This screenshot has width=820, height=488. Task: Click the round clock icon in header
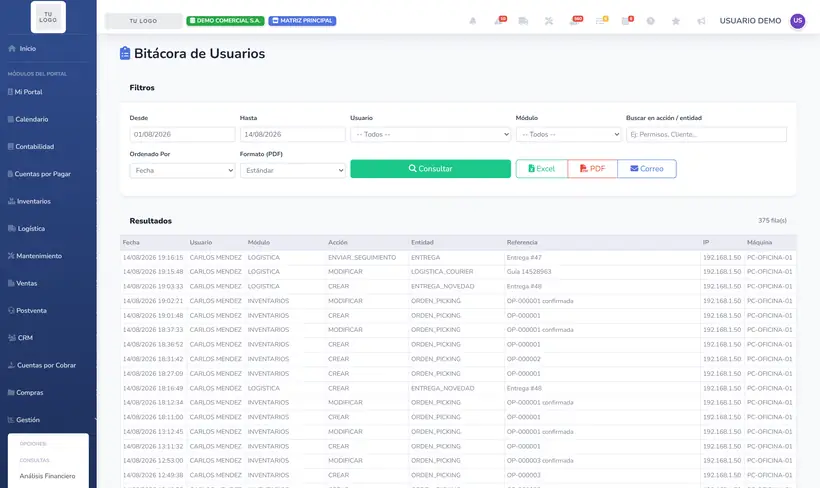point(650,21)
